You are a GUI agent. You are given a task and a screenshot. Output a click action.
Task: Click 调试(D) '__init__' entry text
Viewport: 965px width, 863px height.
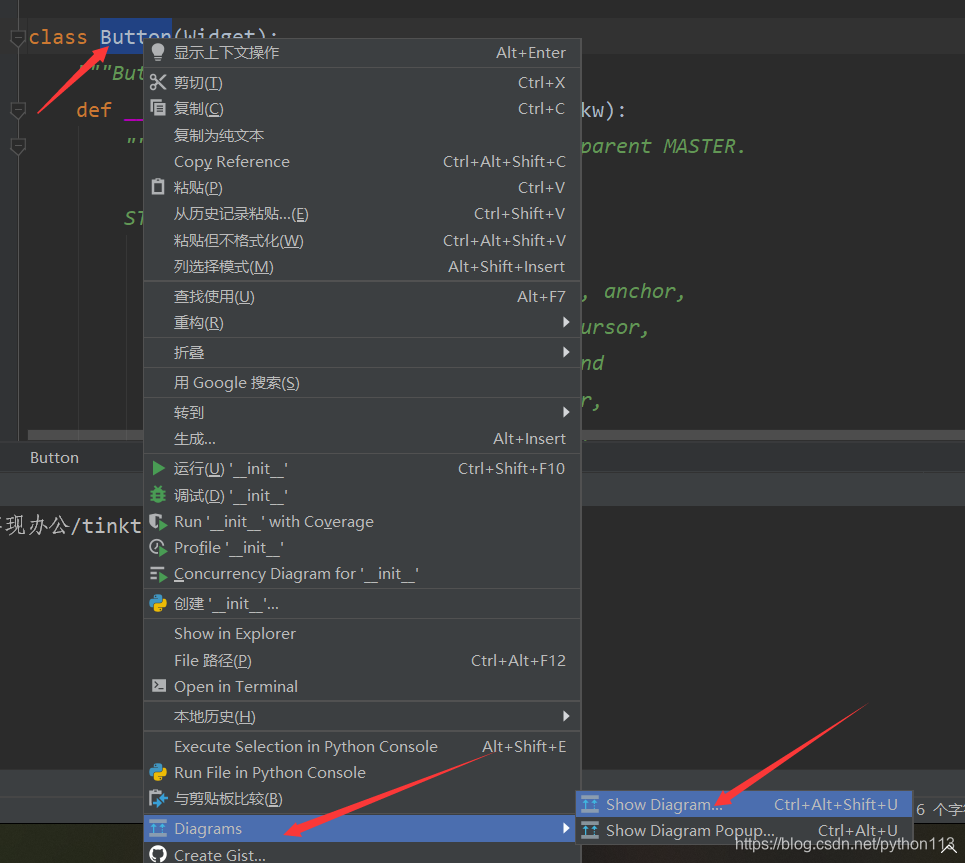[x=231, y=495]
